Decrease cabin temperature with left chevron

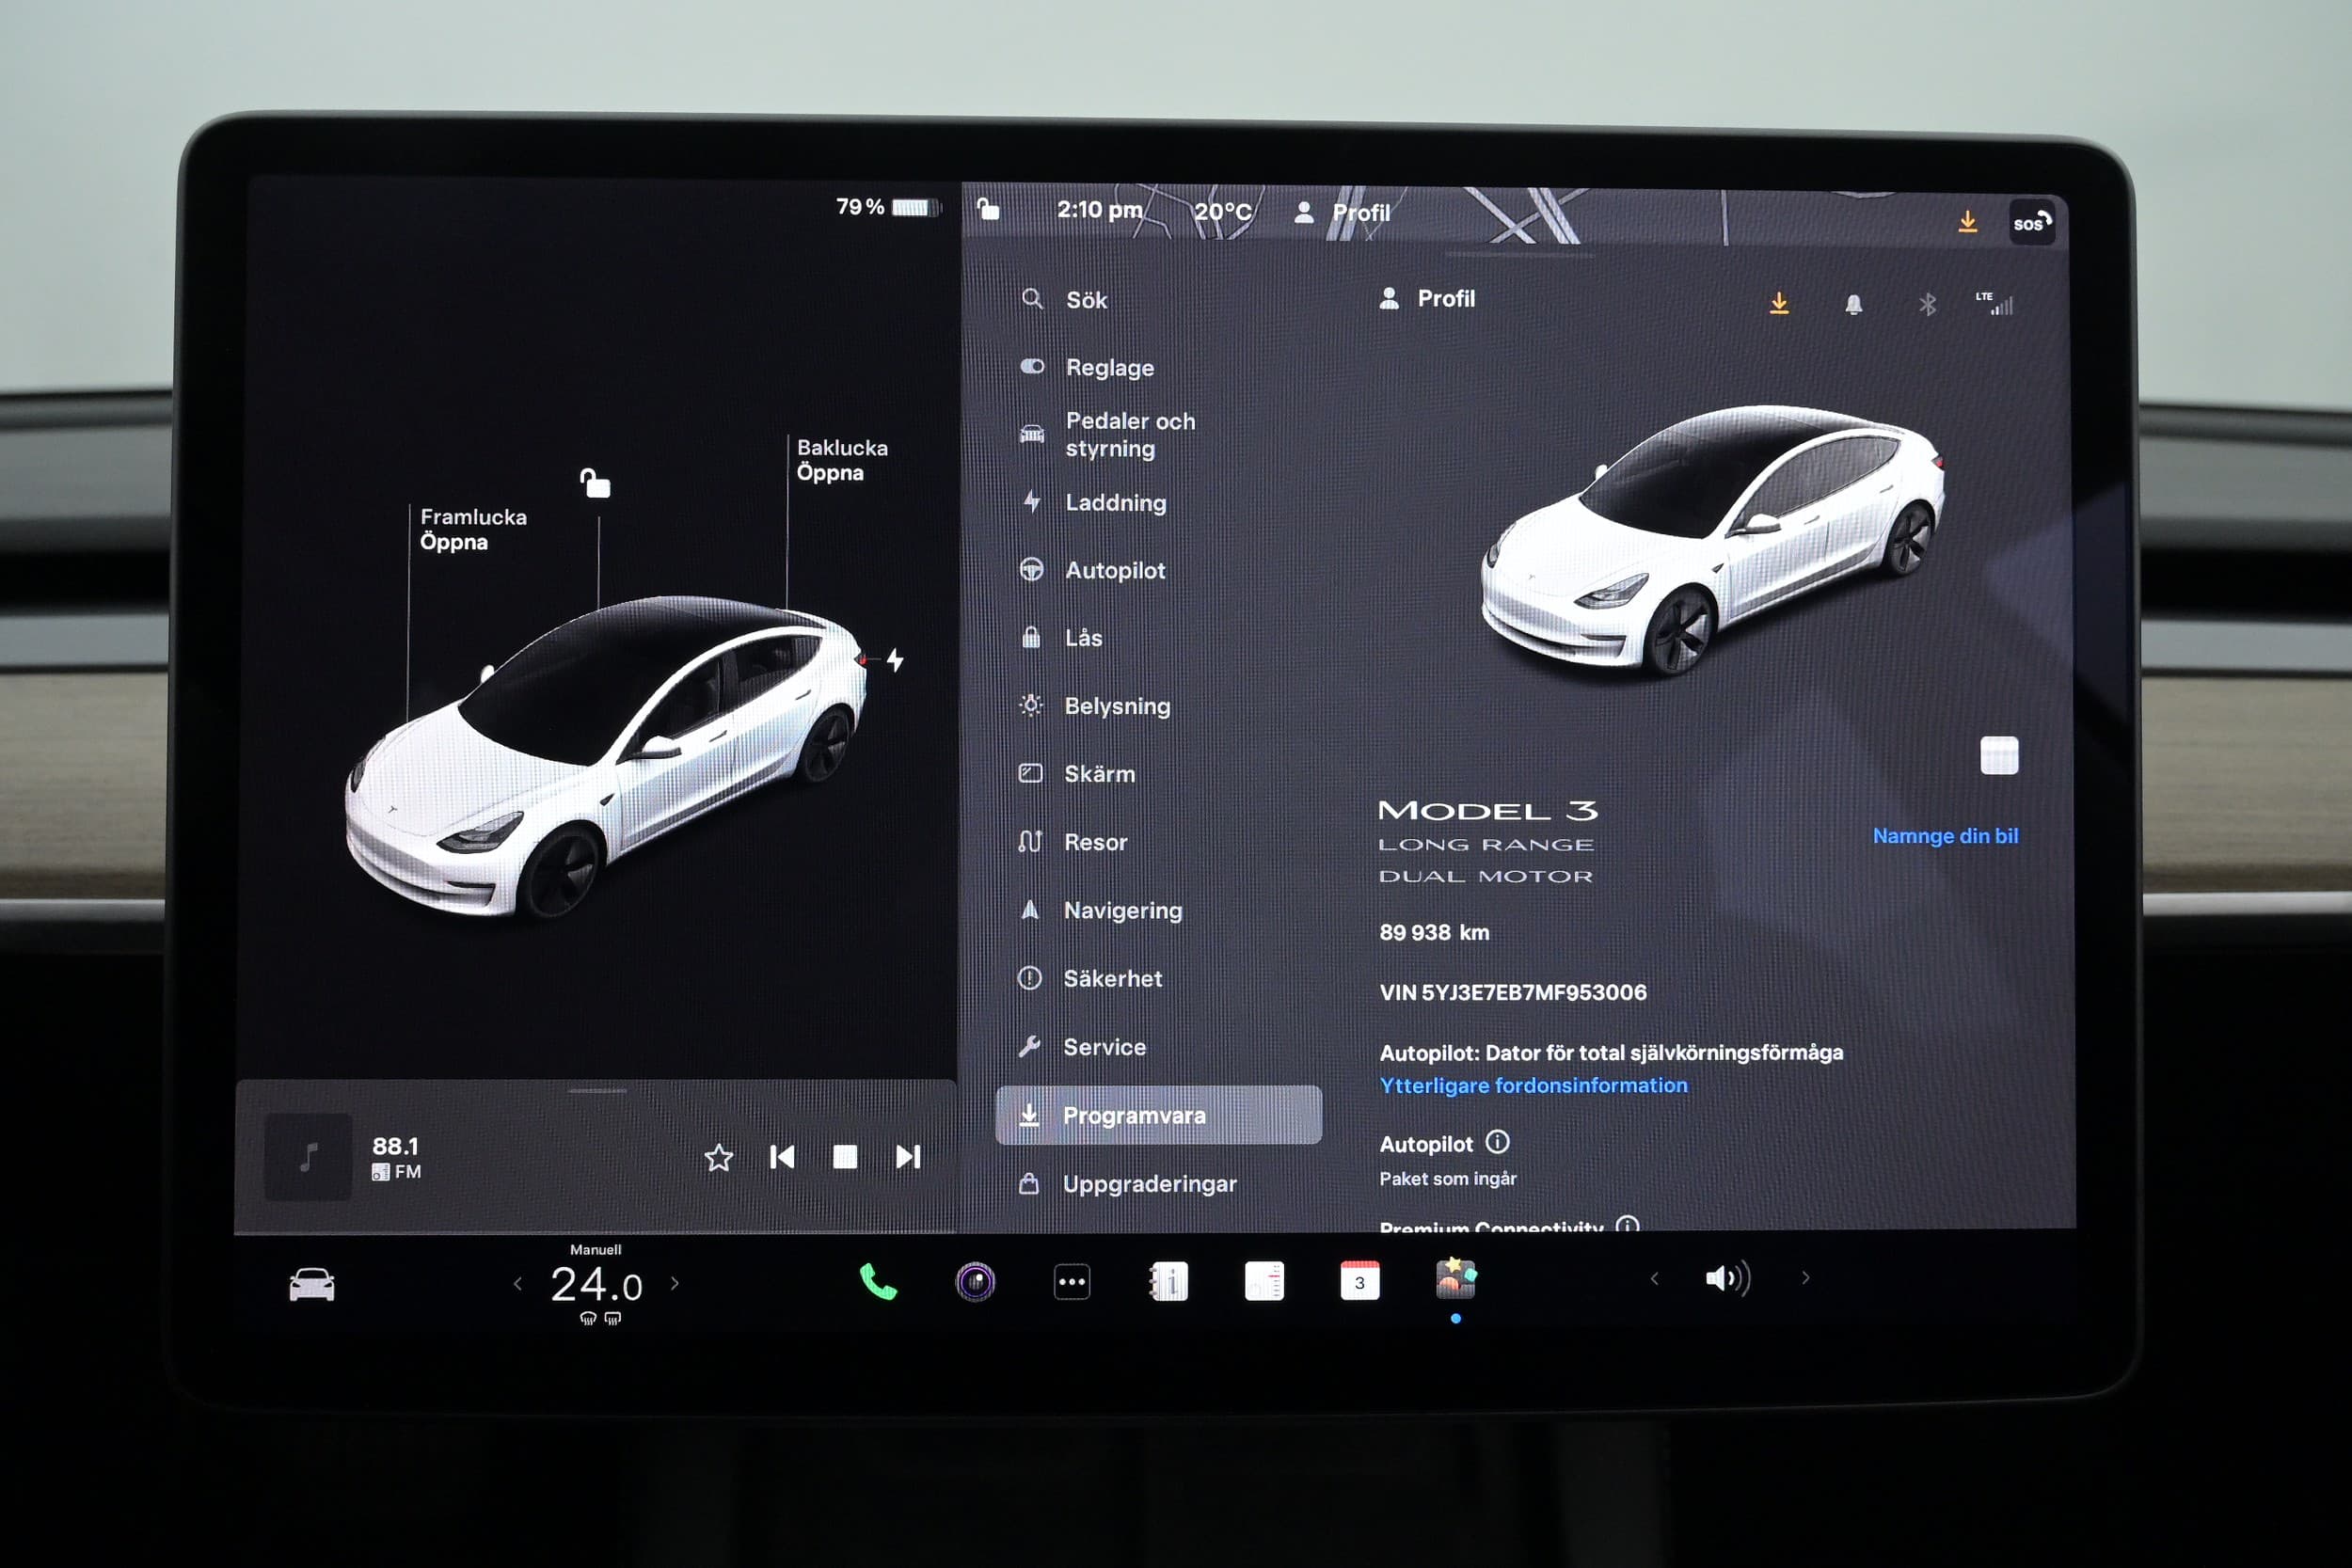517,1283
